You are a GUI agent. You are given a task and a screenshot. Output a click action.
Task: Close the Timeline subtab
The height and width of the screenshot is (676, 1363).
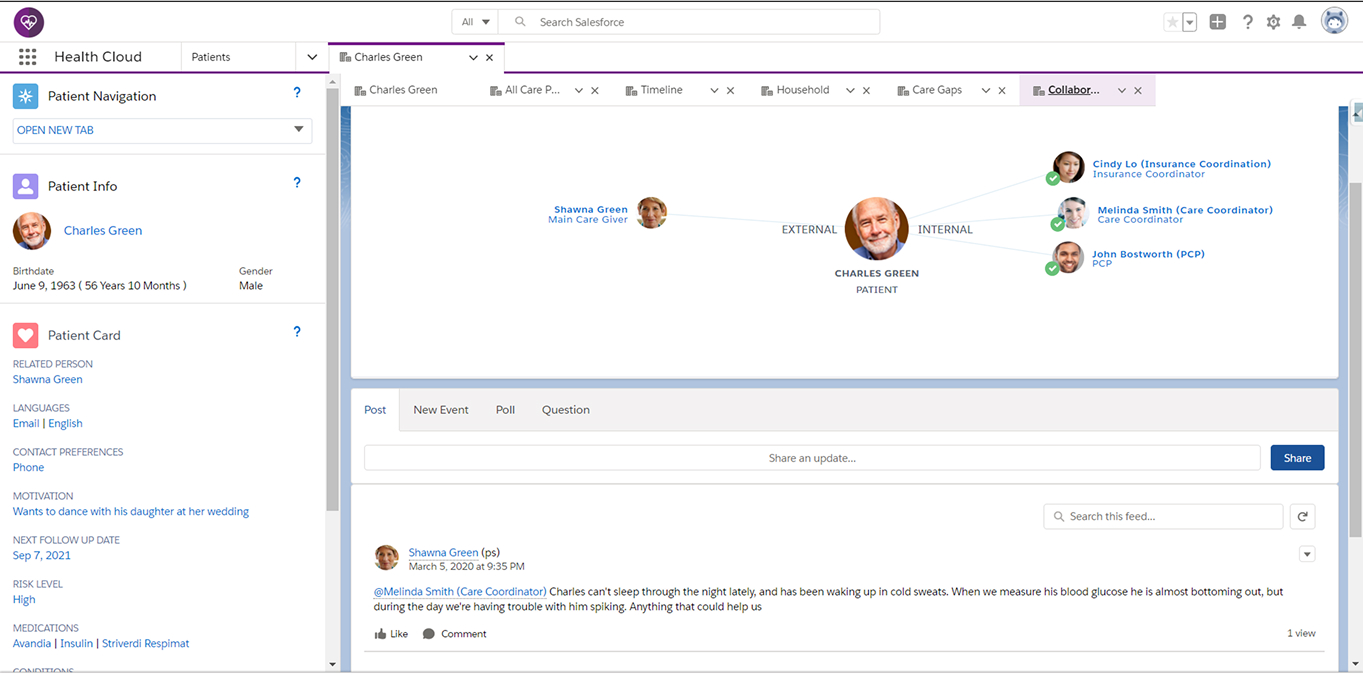click(731, 90)
